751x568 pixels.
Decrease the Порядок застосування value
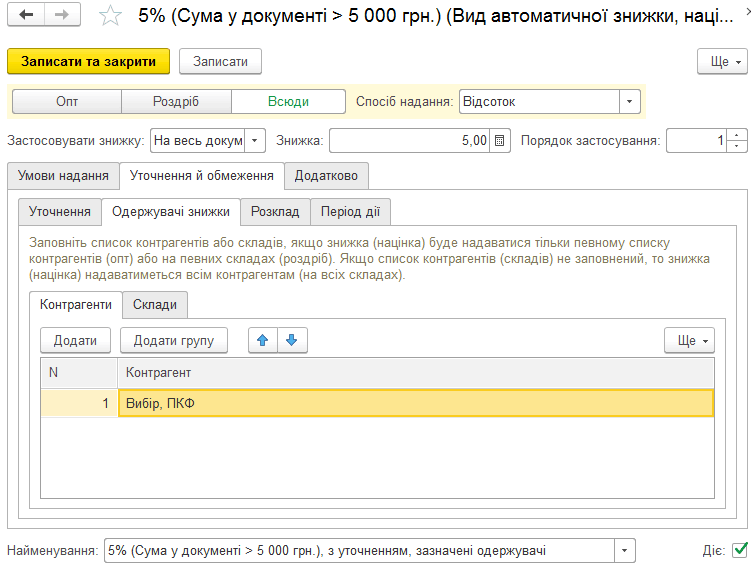coord(737,146)
